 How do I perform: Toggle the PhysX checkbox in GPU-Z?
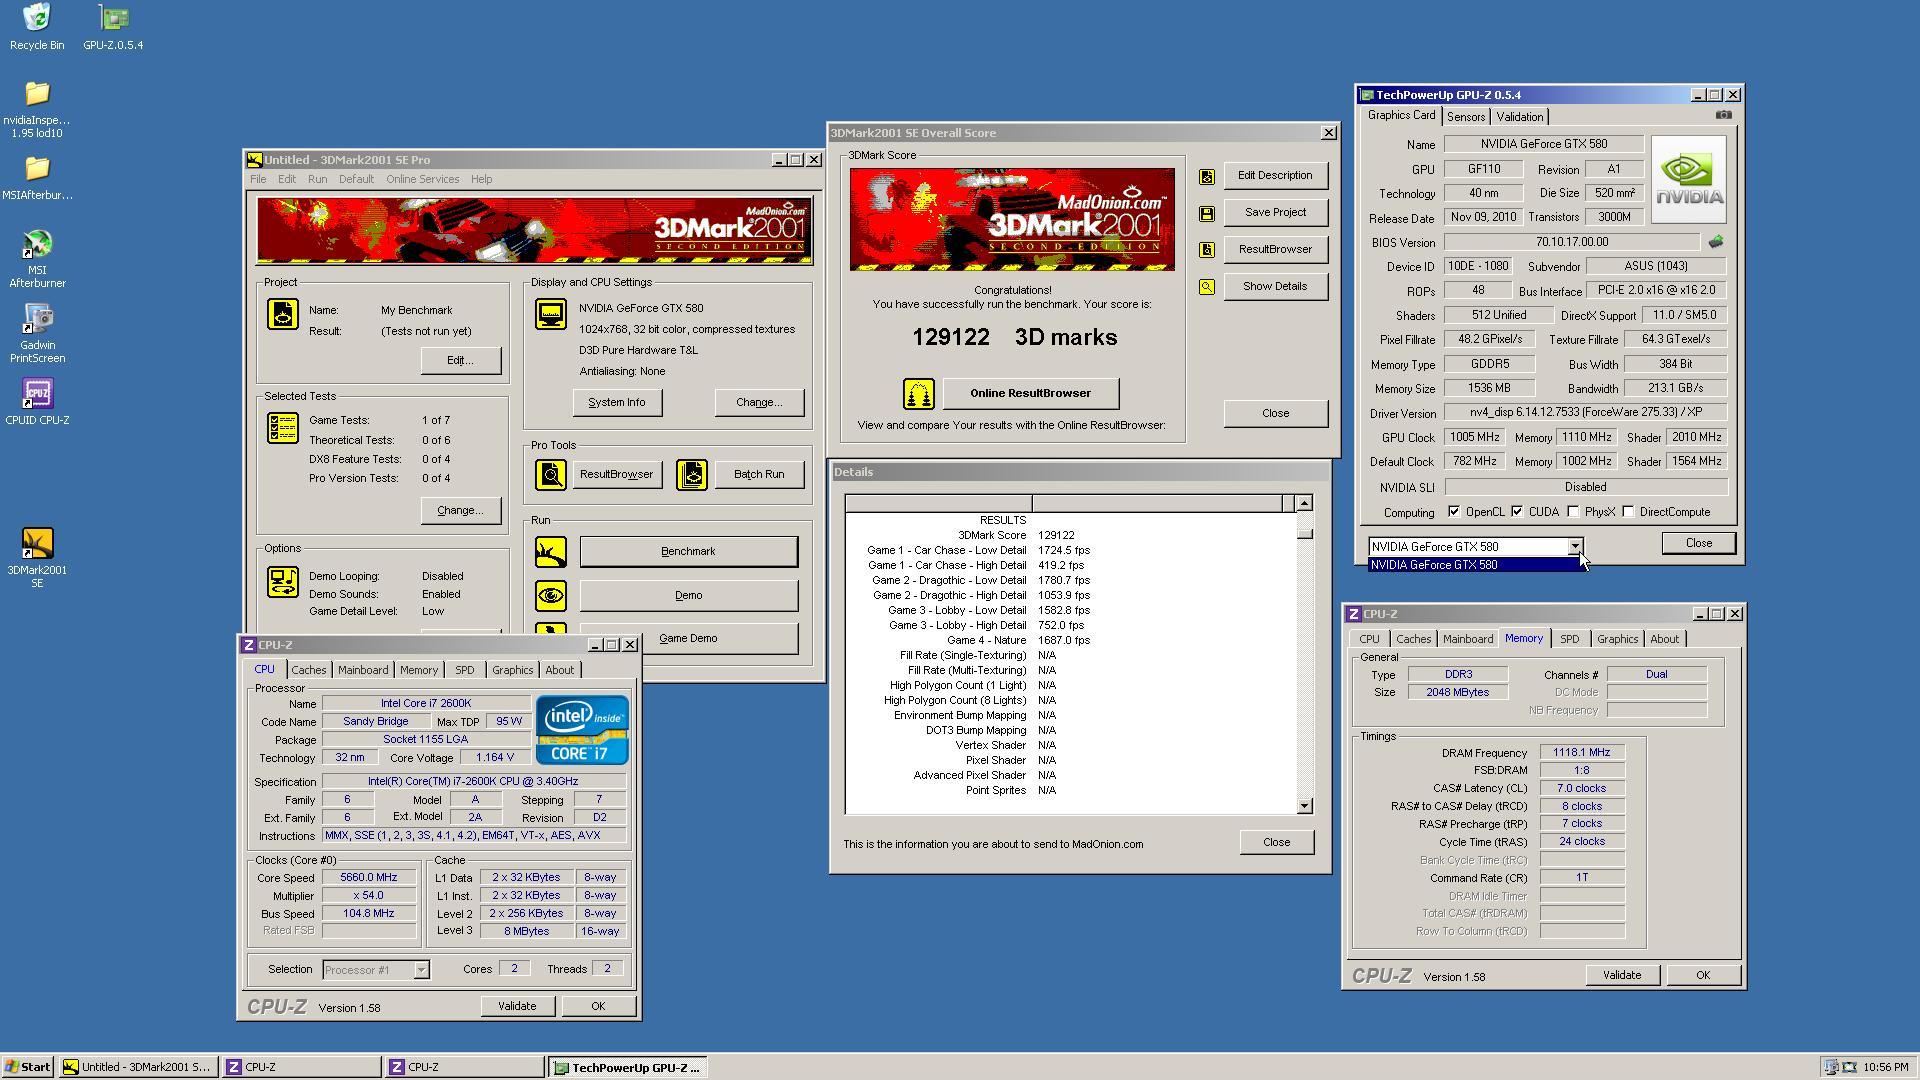click(x=1573, y=512)
